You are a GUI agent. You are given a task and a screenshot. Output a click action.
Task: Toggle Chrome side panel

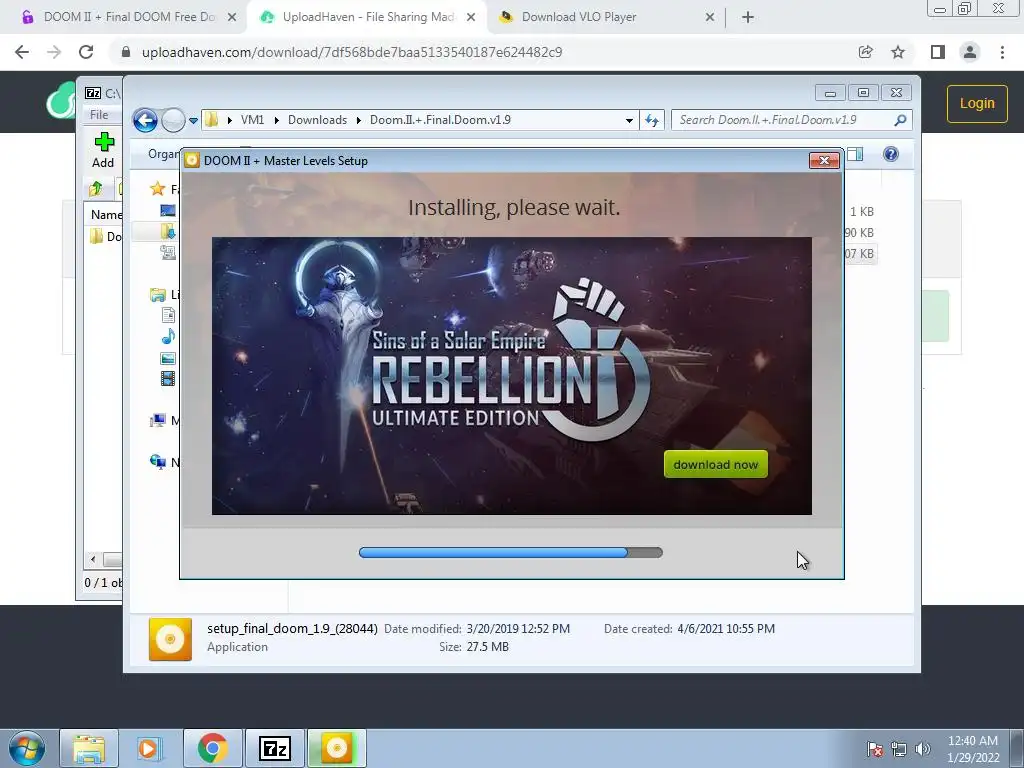[x=938, y=52]
